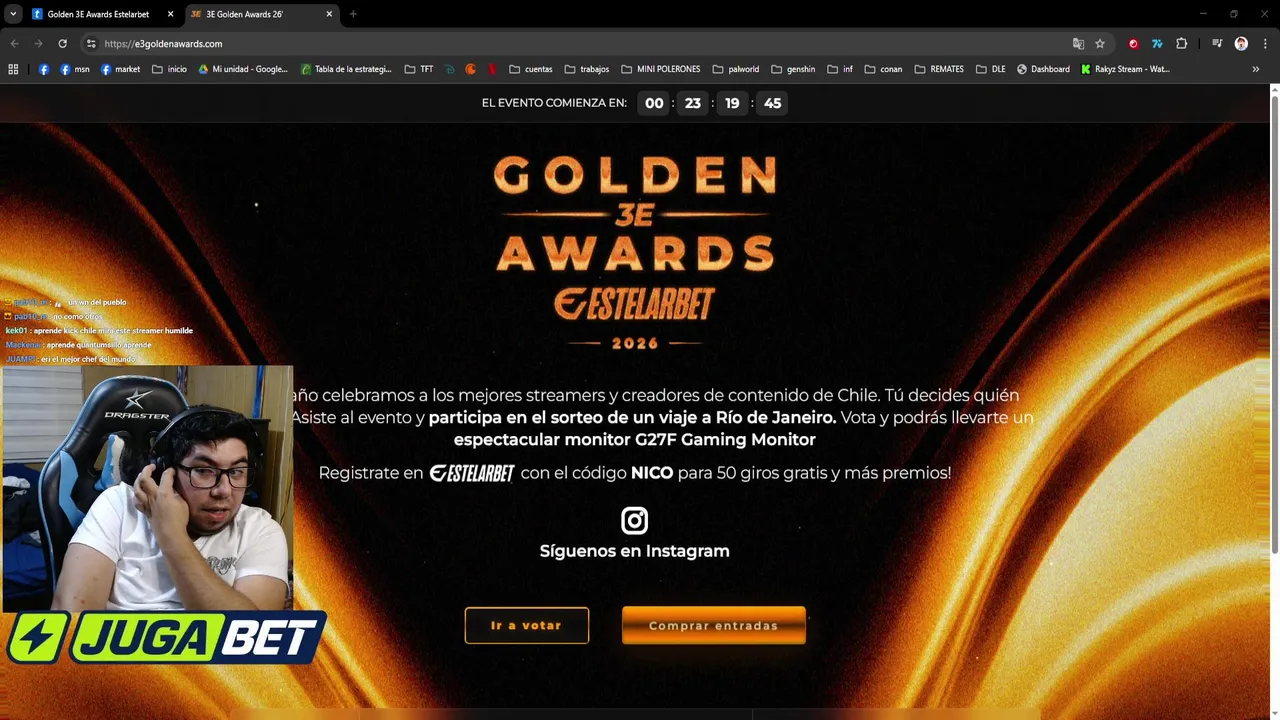
Task: Expand the inf bookmarks folder
Action: point(840,69)
